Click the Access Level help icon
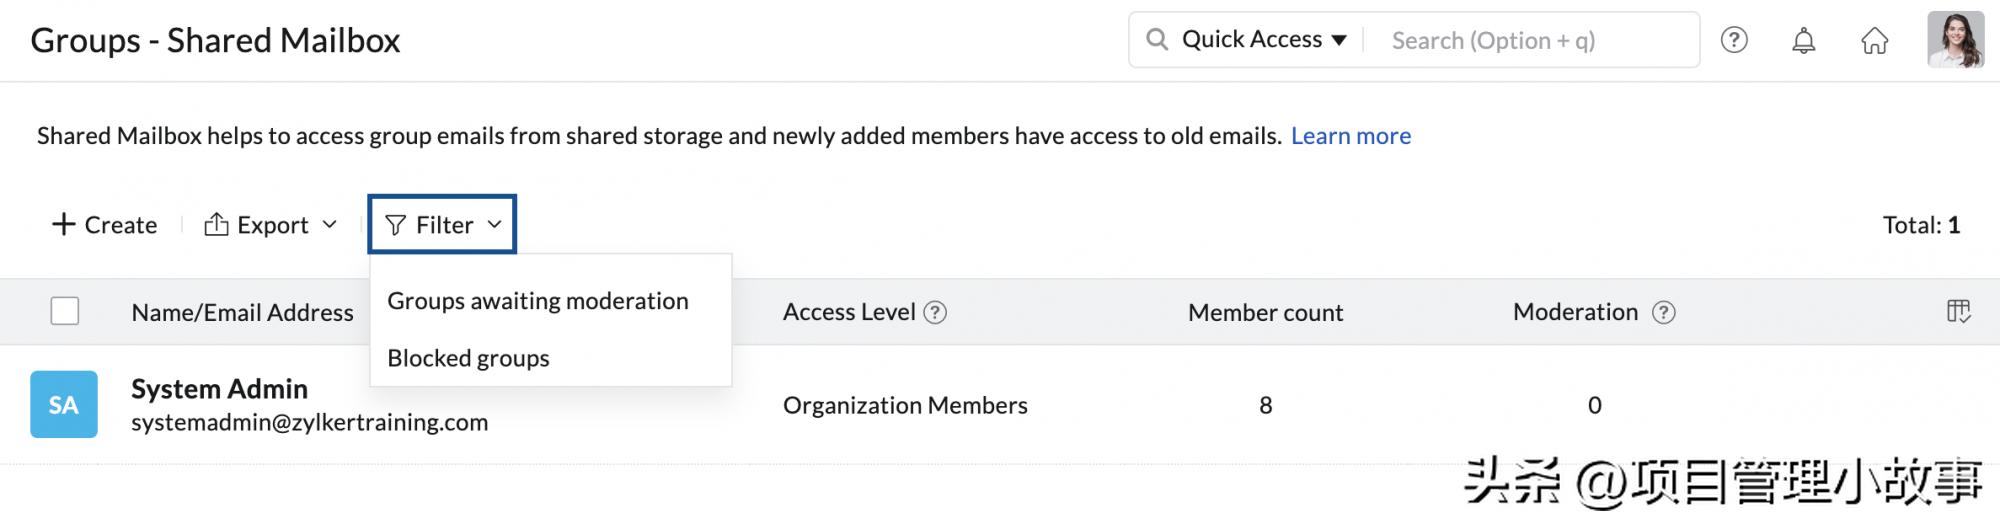2000x524 pixels. pos(935,312)
